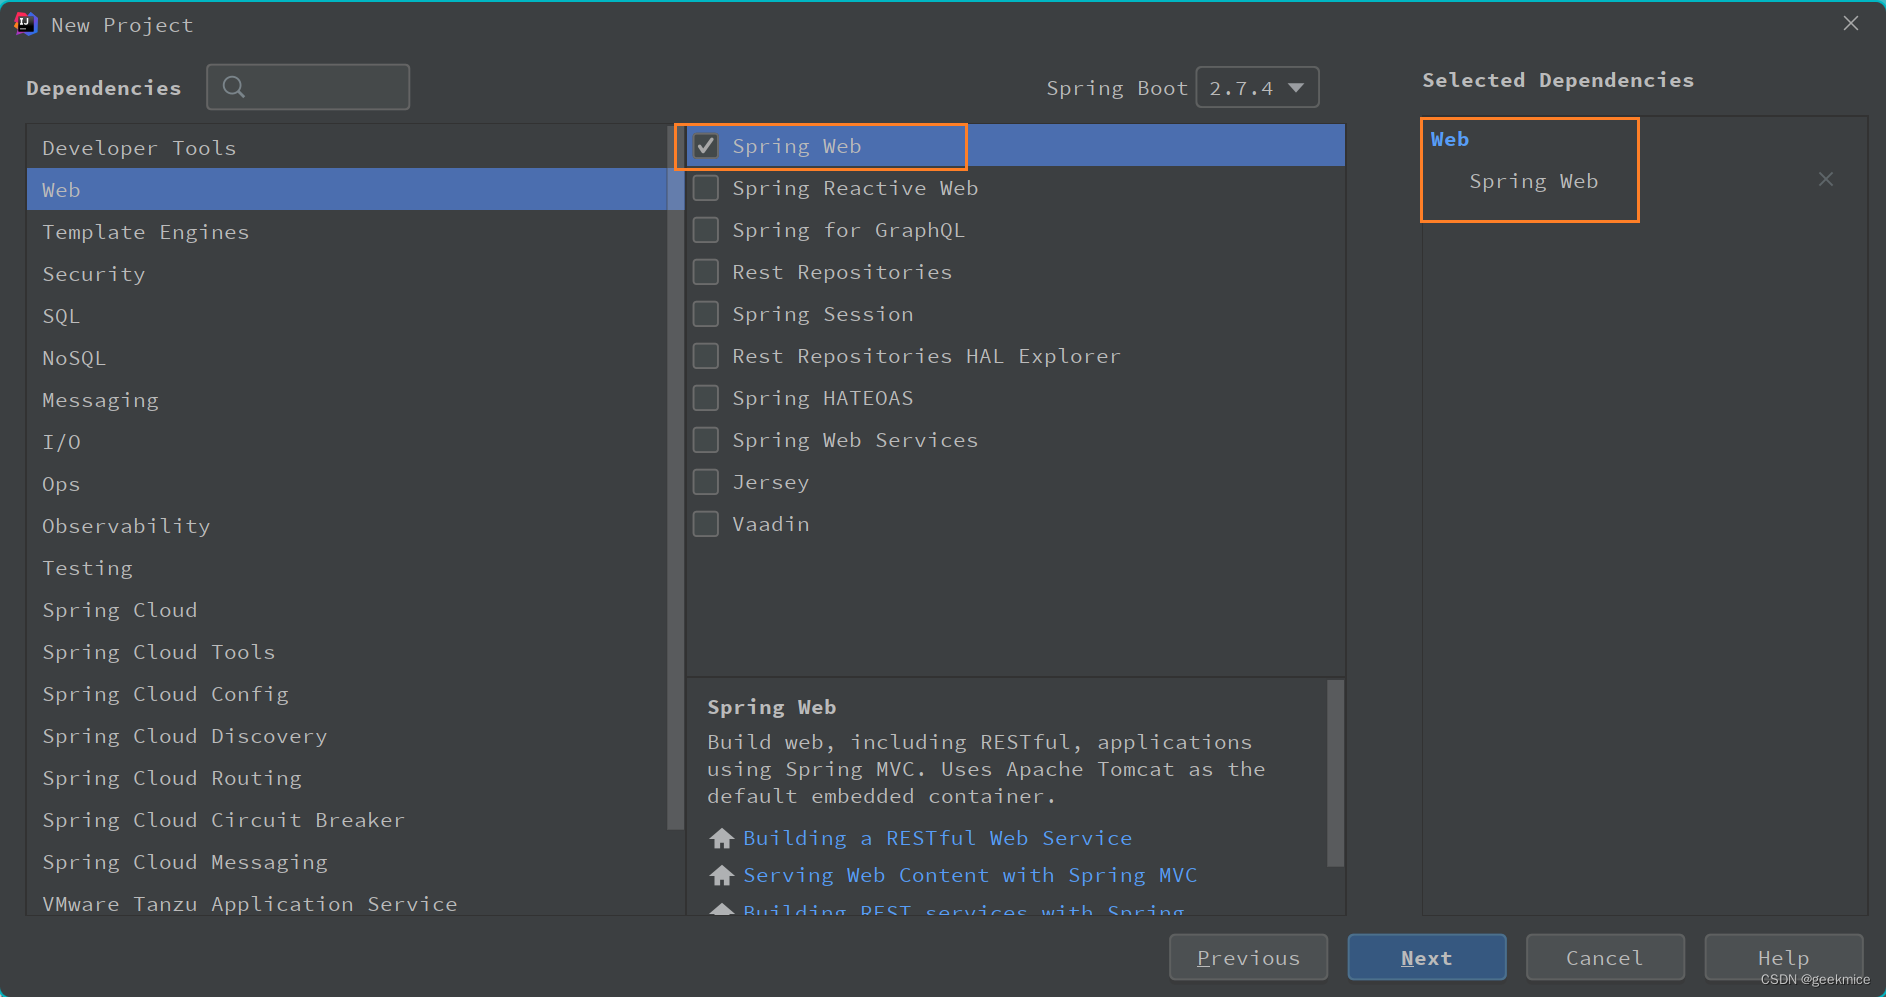This screenshot has width=1886, height=997.
Task: Close the New Project dialog
Action: 1851,23
